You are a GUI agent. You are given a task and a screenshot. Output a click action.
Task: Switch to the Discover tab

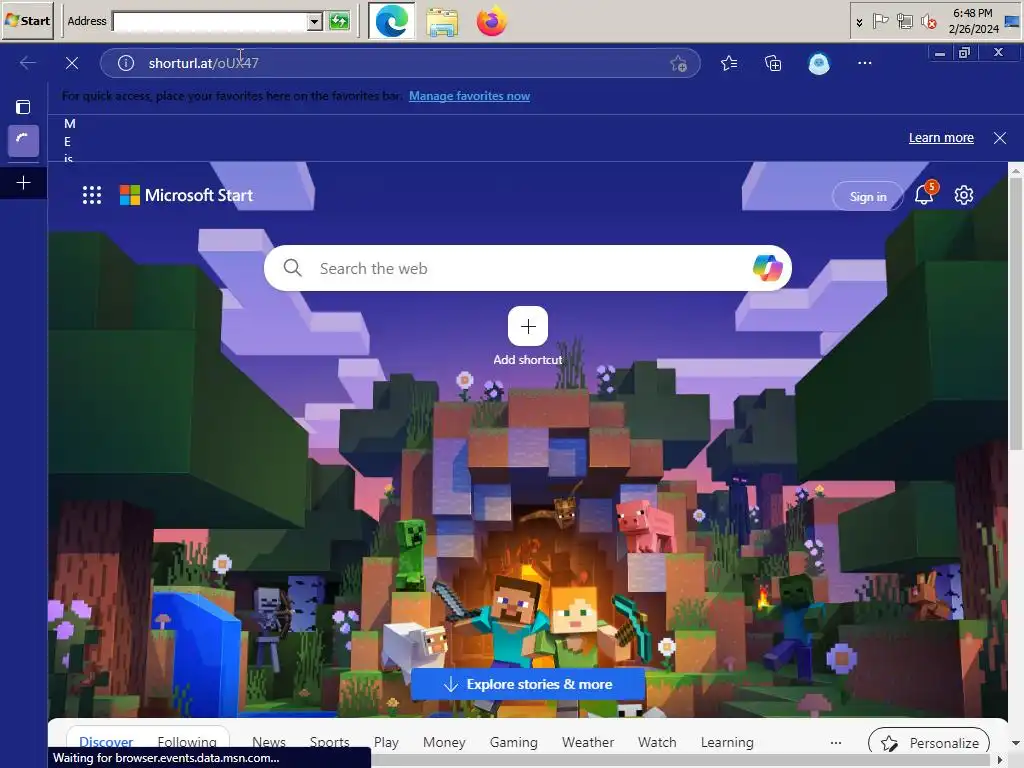click(x=106, y=742)
